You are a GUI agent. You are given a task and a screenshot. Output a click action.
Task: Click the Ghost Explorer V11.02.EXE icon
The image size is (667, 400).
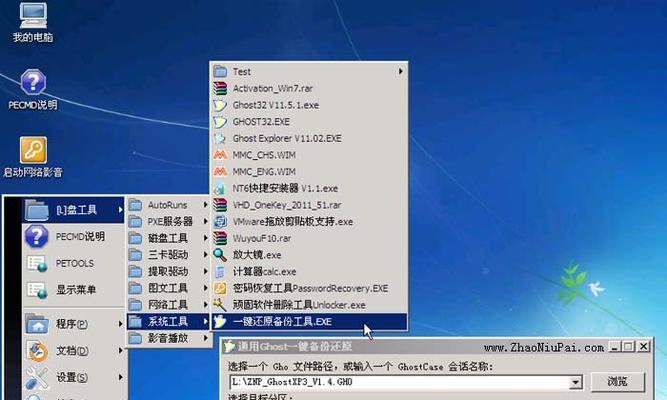220,138
